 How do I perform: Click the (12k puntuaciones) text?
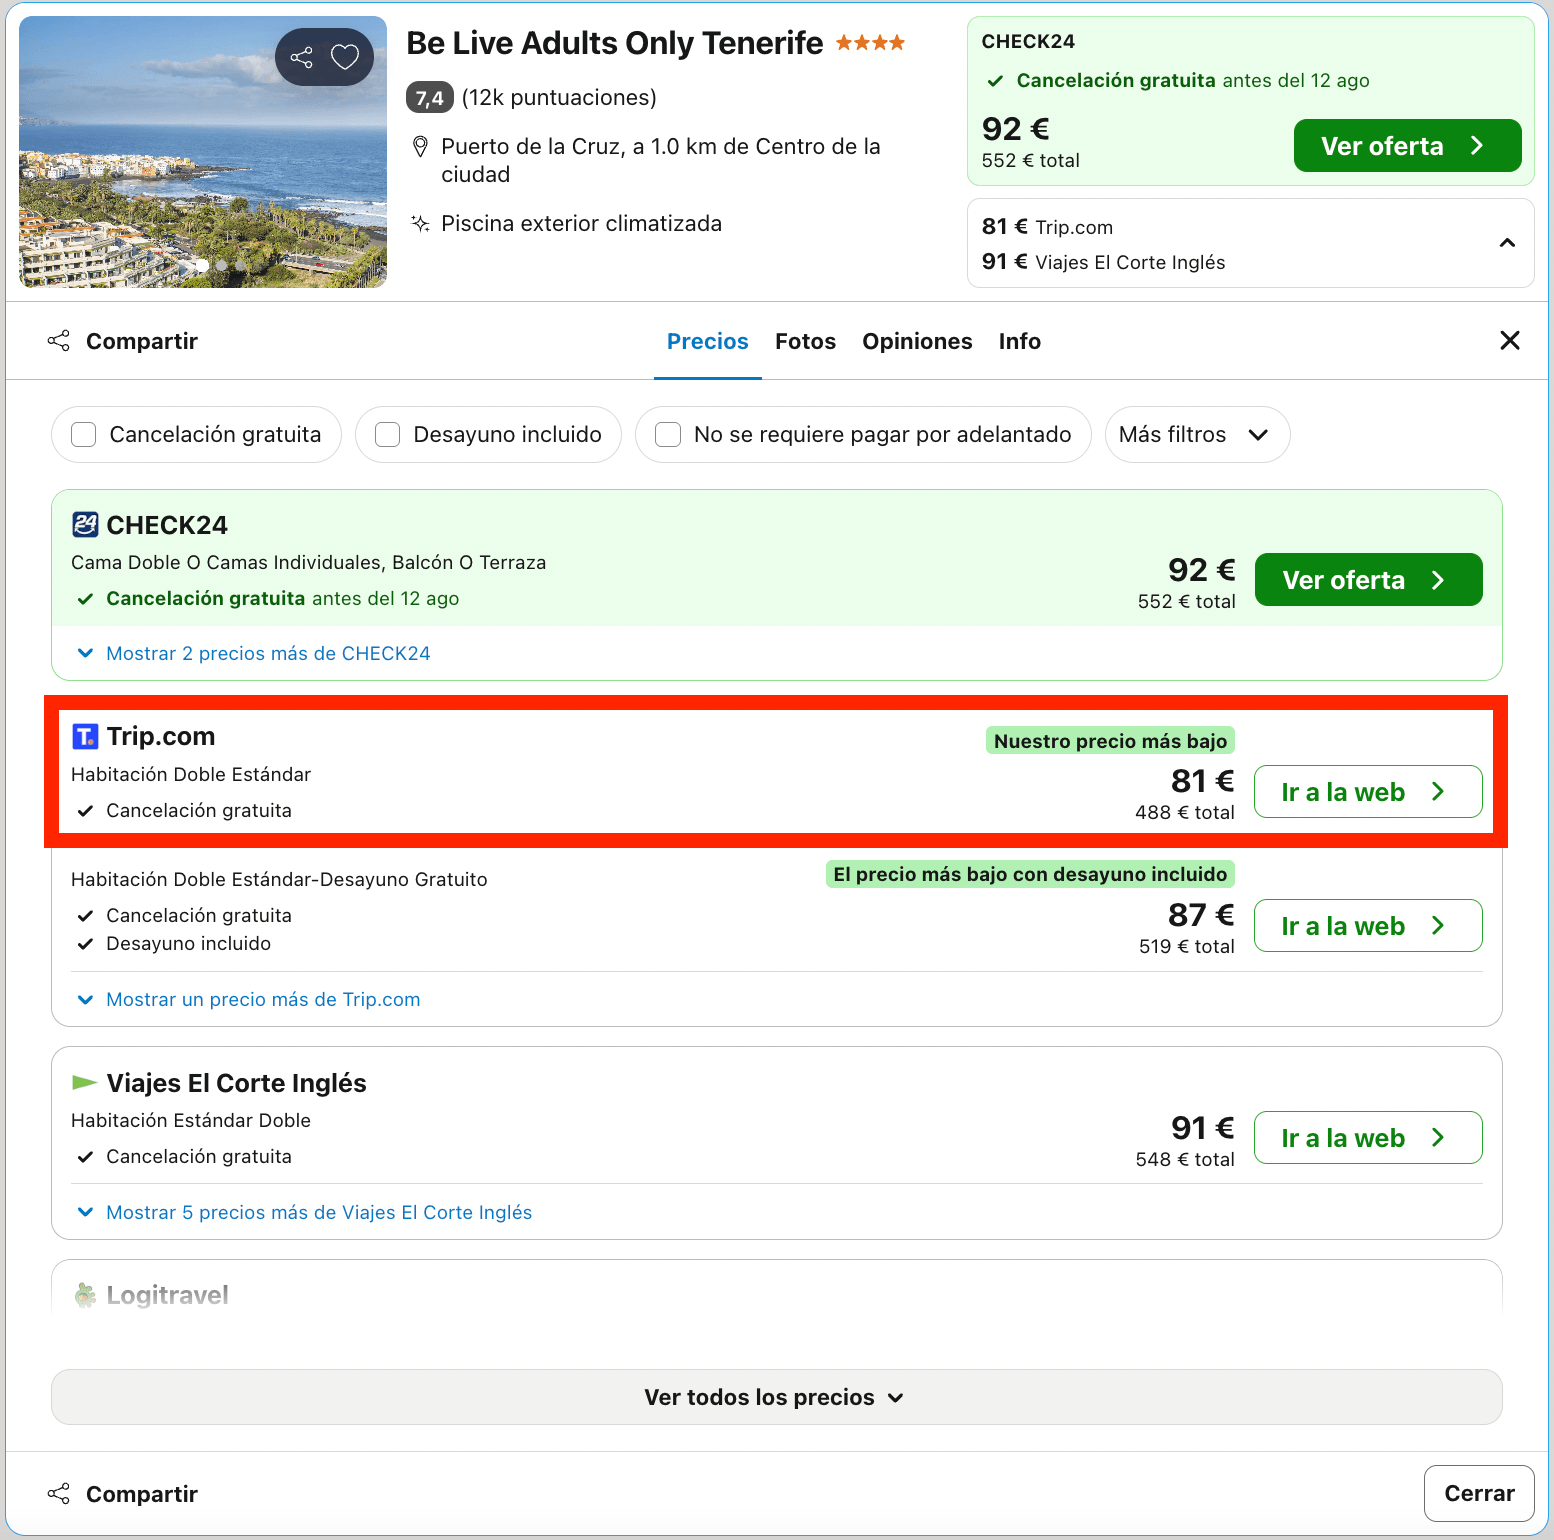(x=559, y=97)
